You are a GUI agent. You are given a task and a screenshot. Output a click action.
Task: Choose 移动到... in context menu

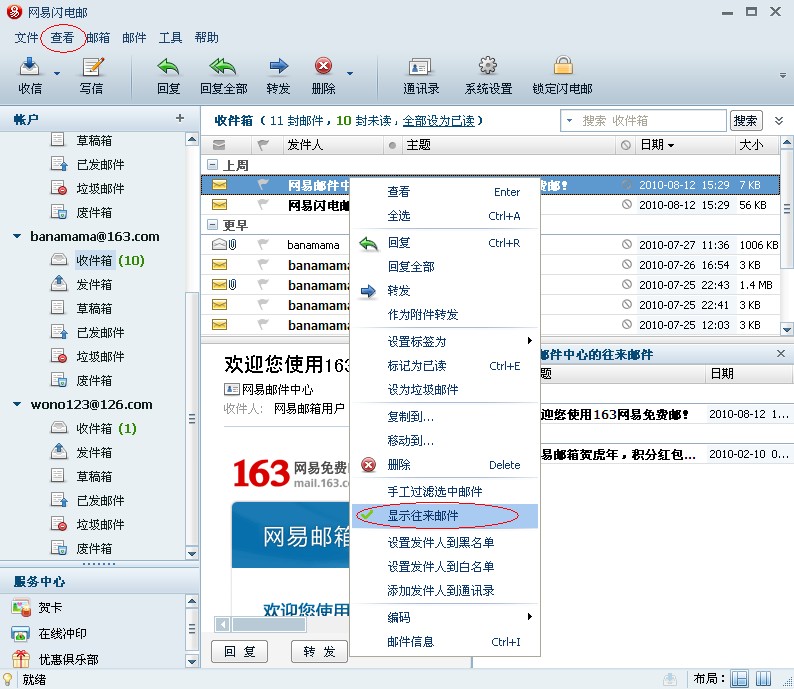pos(445,440)
